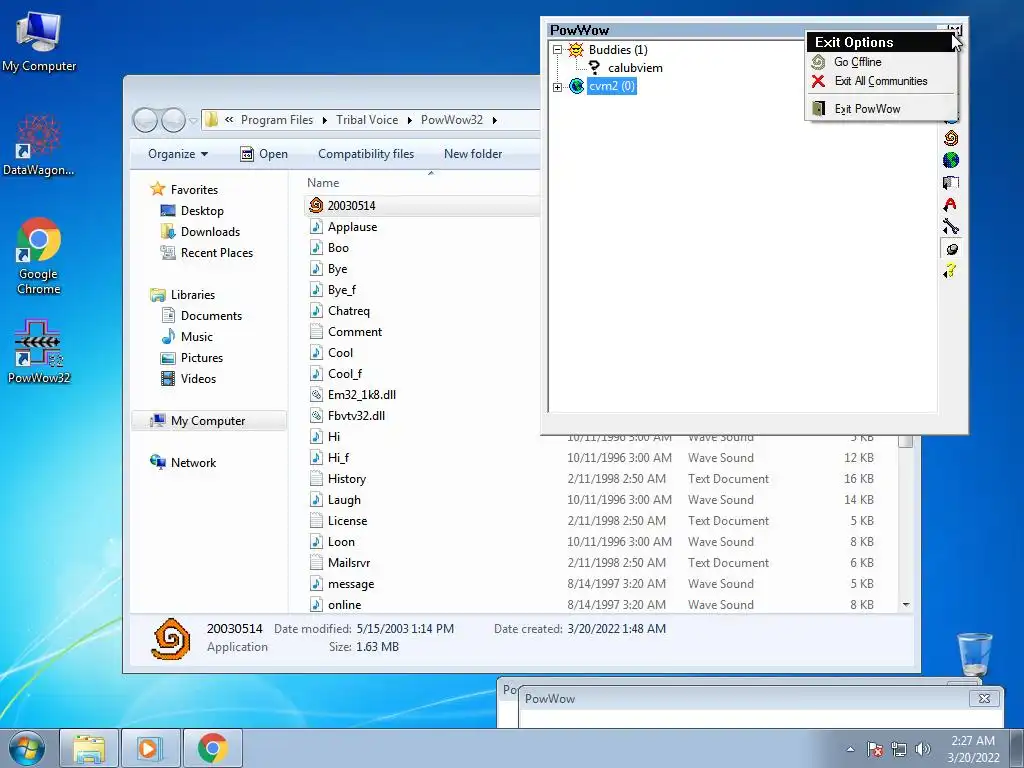Select the Loon sound file
Screen dimensions: 1024x768
(341, 541)
